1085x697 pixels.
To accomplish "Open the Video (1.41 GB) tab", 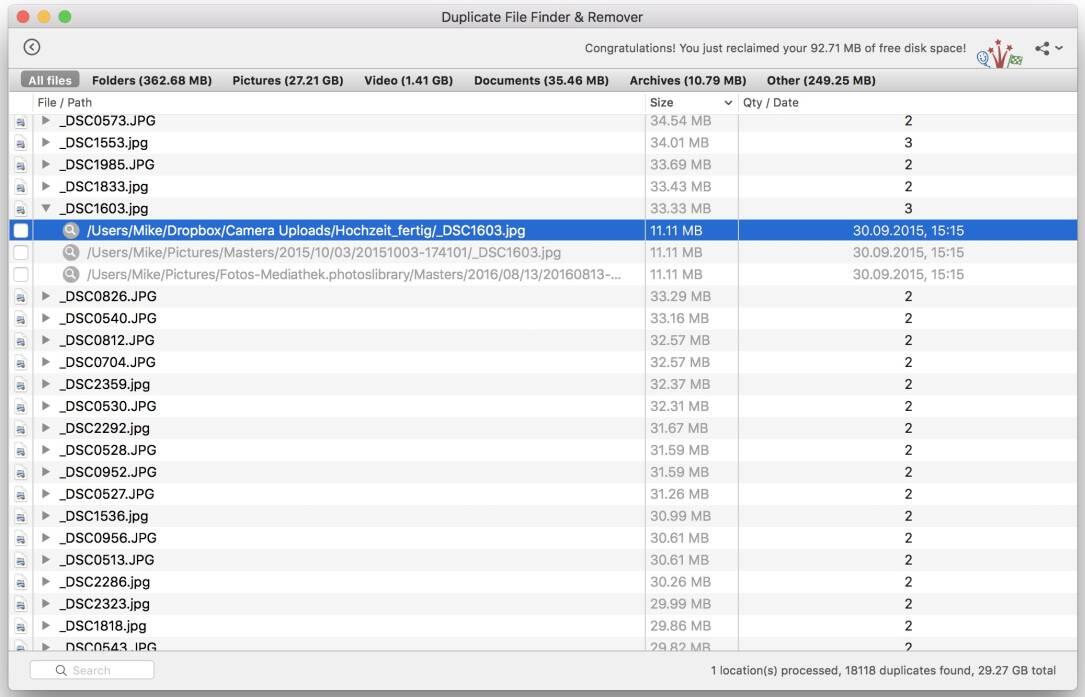I will click(408, 81).
